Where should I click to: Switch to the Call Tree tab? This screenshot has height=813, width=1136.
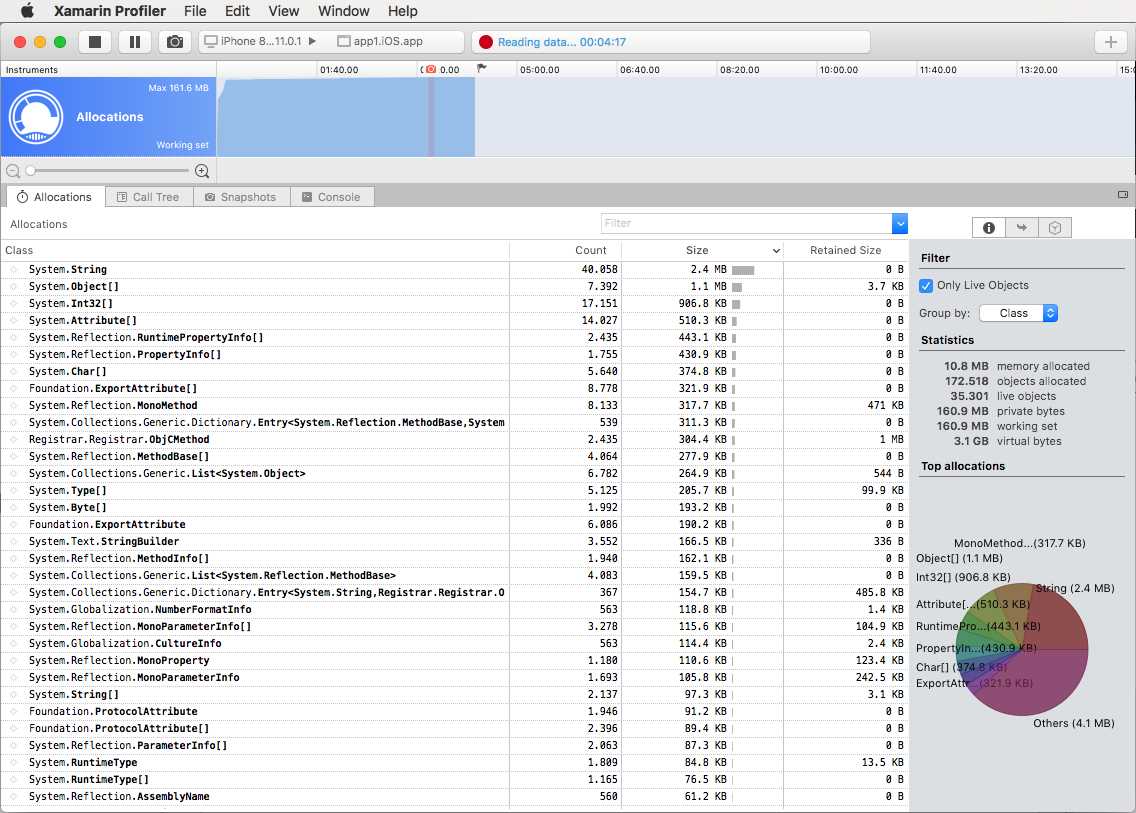coord(148,196)
